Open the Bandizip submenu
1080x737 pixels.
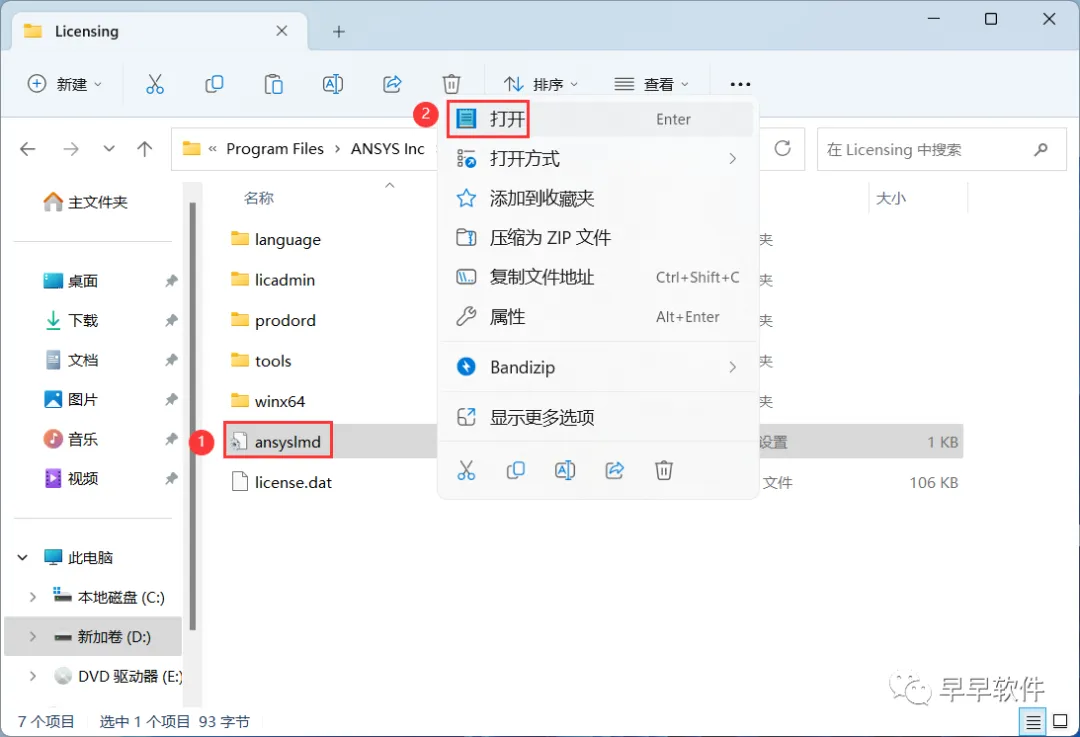click(x=598, y=367)
